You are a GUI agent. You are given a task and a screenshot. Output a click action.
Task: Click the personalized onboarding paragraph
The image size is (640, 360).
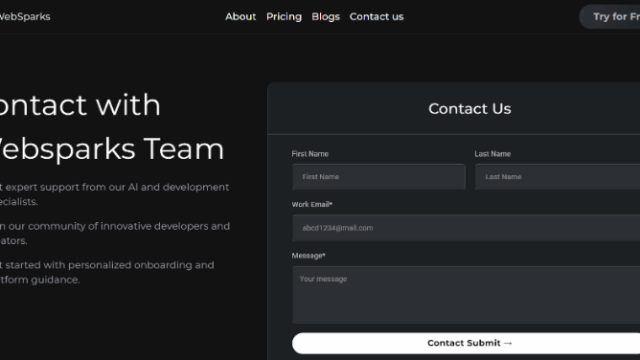pos(107,272)
